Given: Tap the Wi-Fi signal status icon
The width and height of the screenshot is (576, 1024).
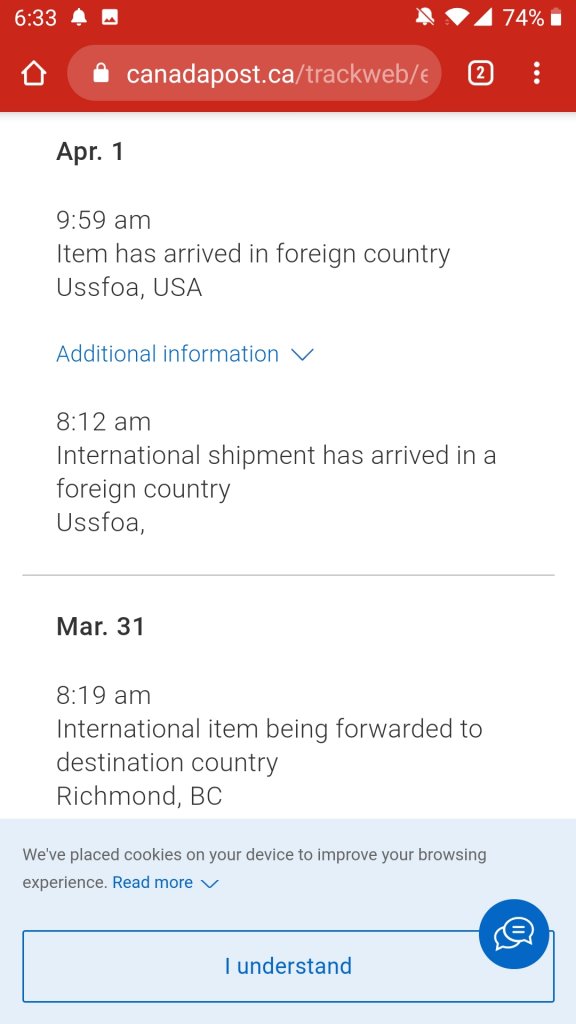Looking at the screenshot, I should pyautogui.click(x=456, y=18).
